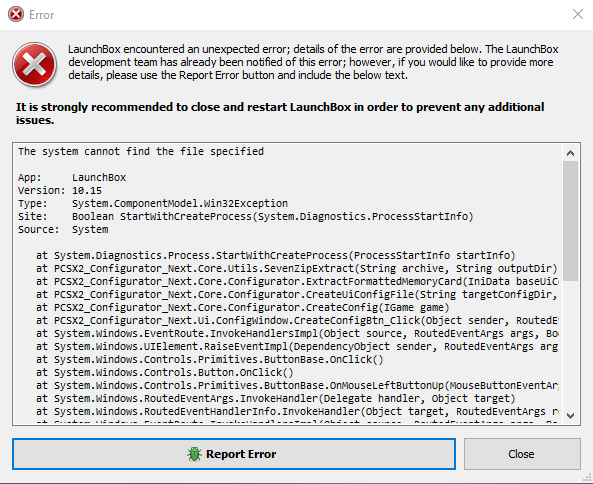Dismiss dialog using title bar X
Viewport: 593px width, 484px height.
(577, 14)
